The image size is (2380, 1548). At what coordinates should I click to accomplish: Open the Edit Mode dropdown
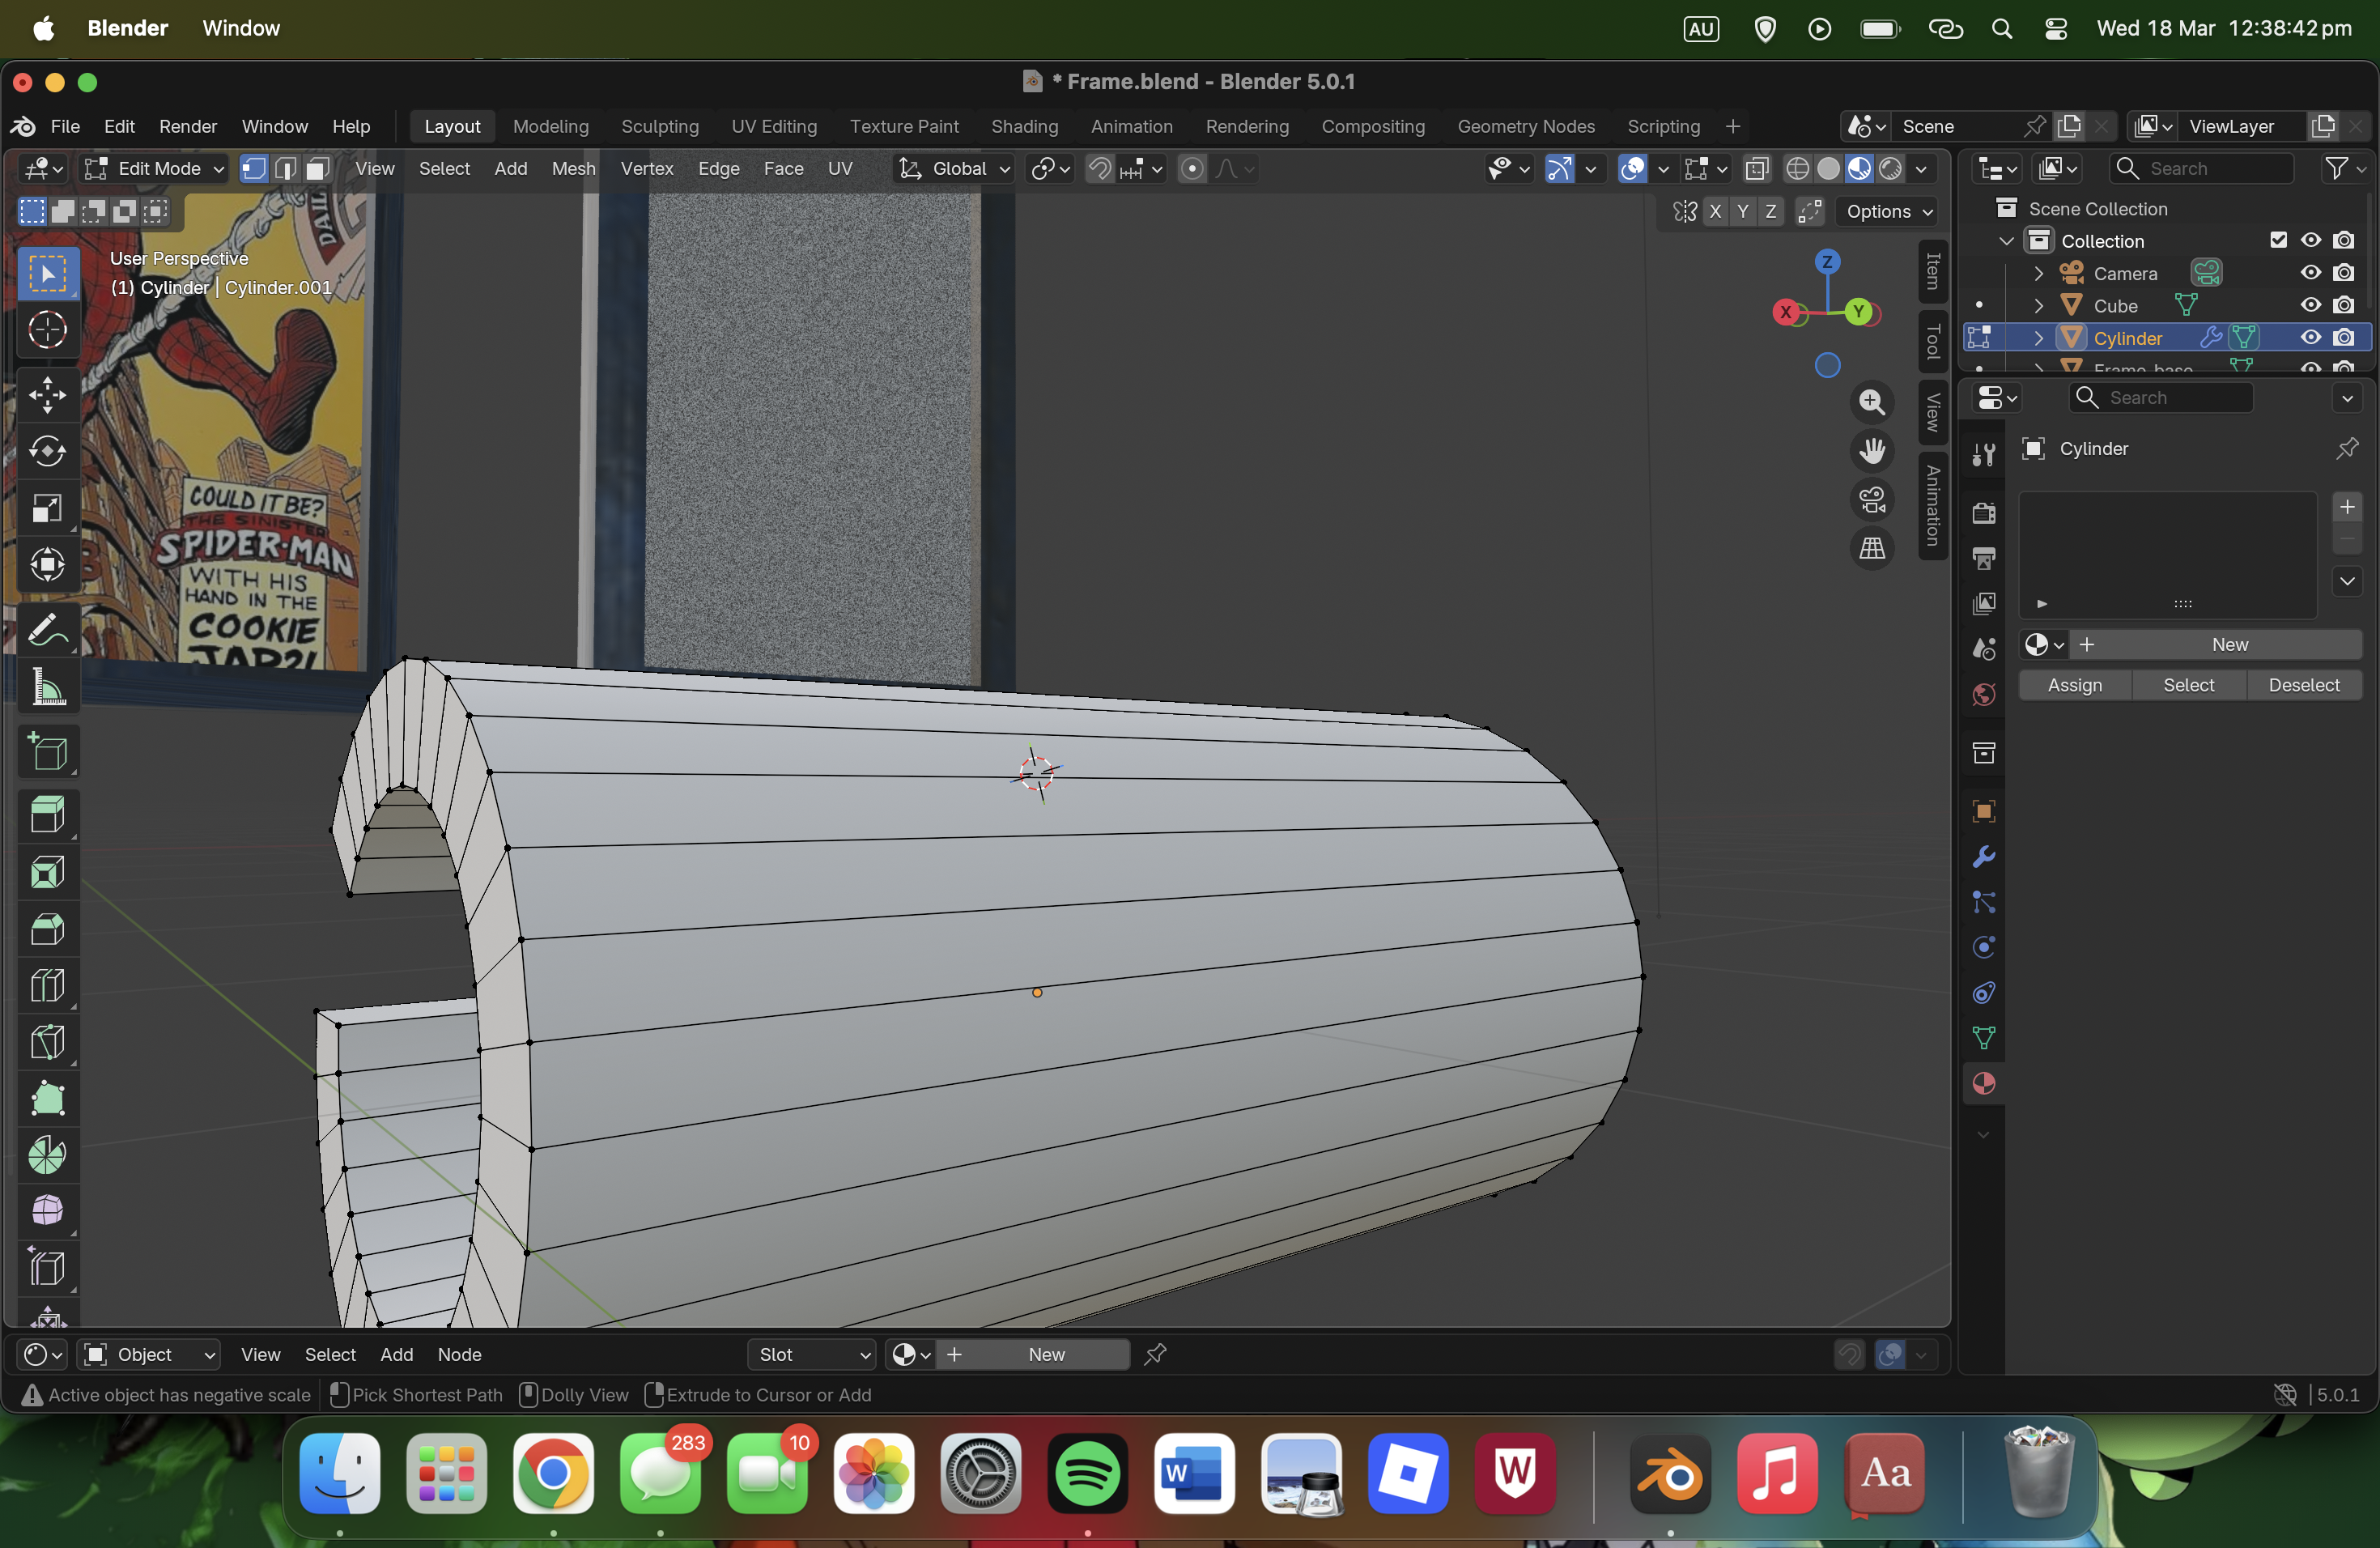154,169
